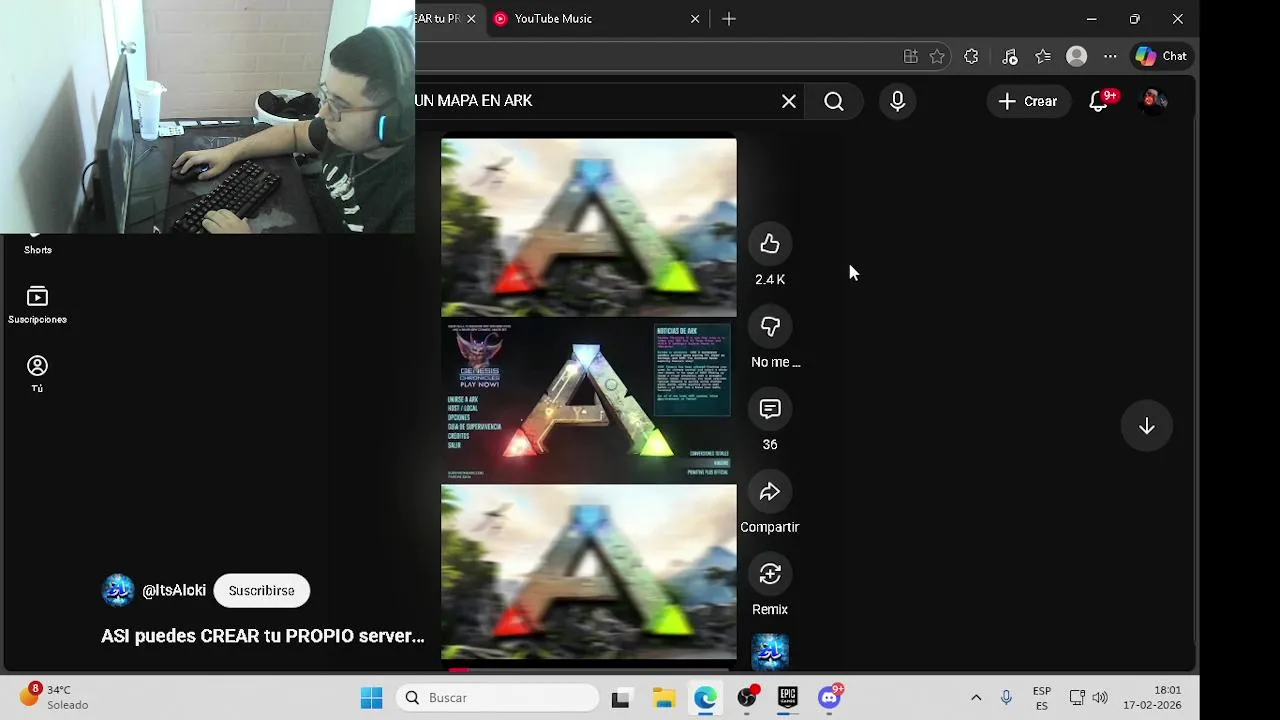Click the taskbar Buscar search box
The width and height of the screenshot is (1280, 720).
coord(496,698)
